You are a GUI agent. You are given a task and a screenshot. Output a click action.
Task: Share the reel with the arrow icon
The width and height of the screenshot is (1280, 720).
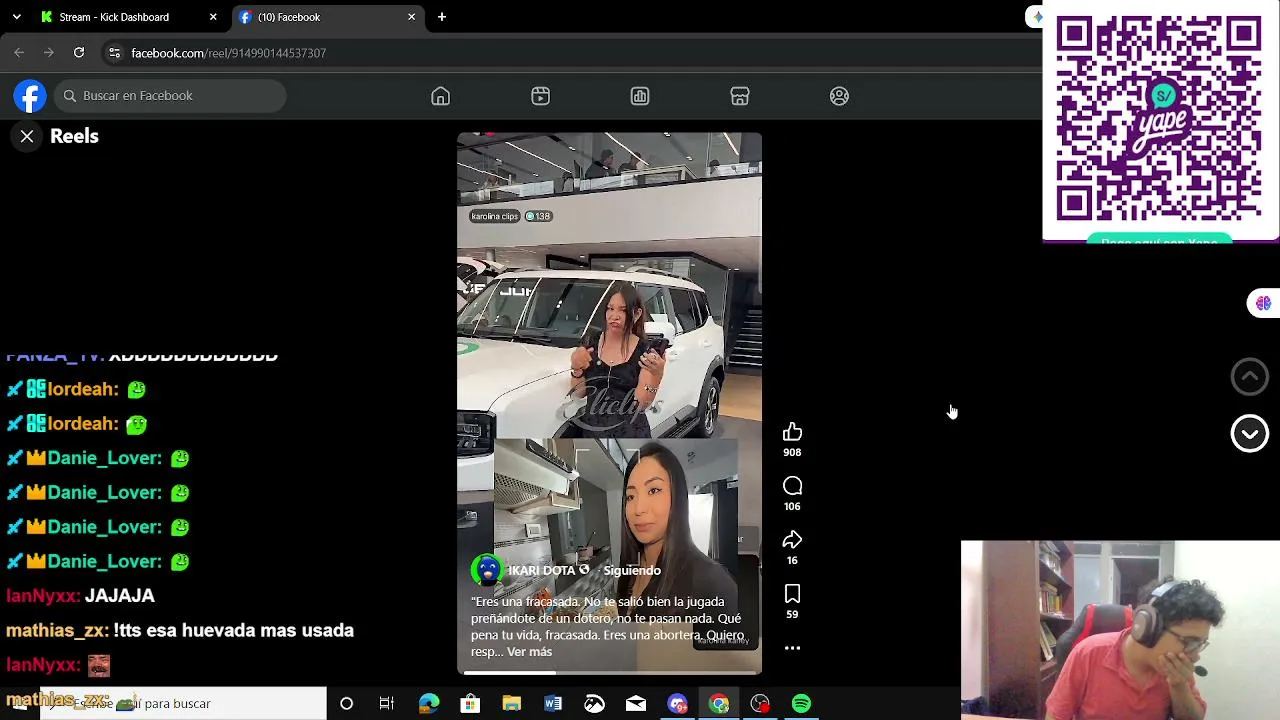click(792, 540)
